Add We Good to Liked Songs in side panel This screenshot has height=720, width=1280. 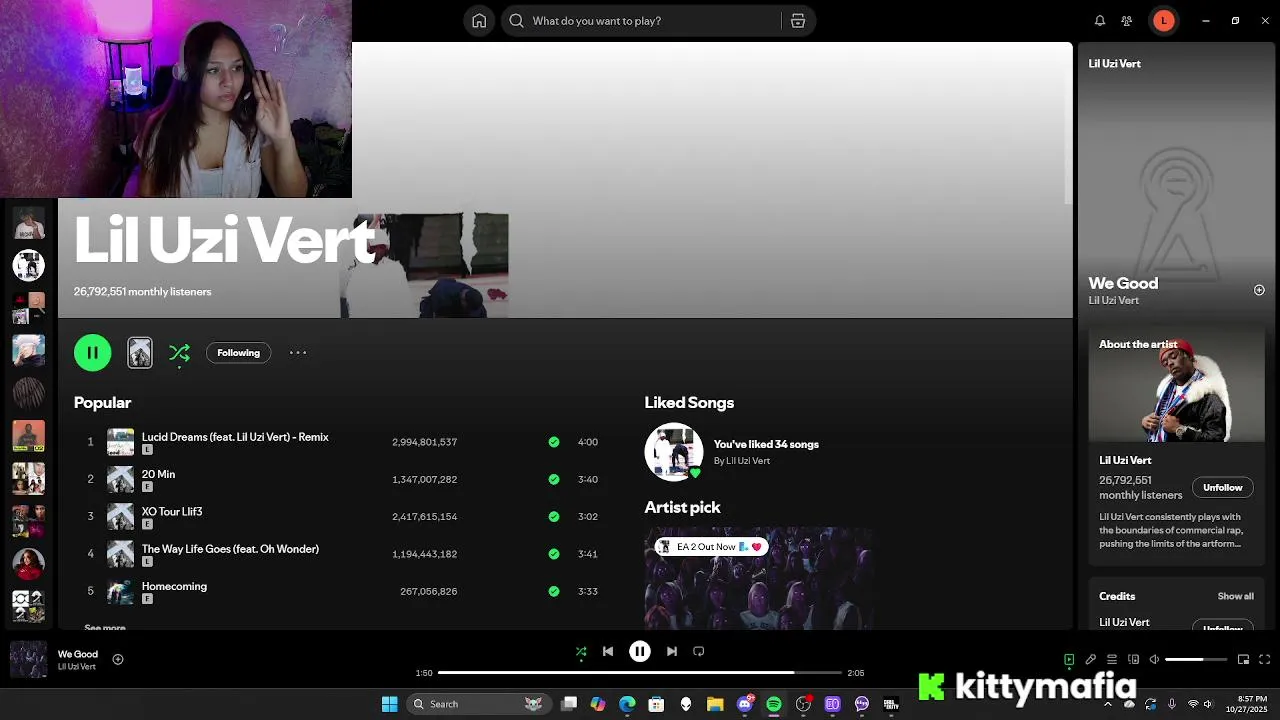click(1259, 290)
